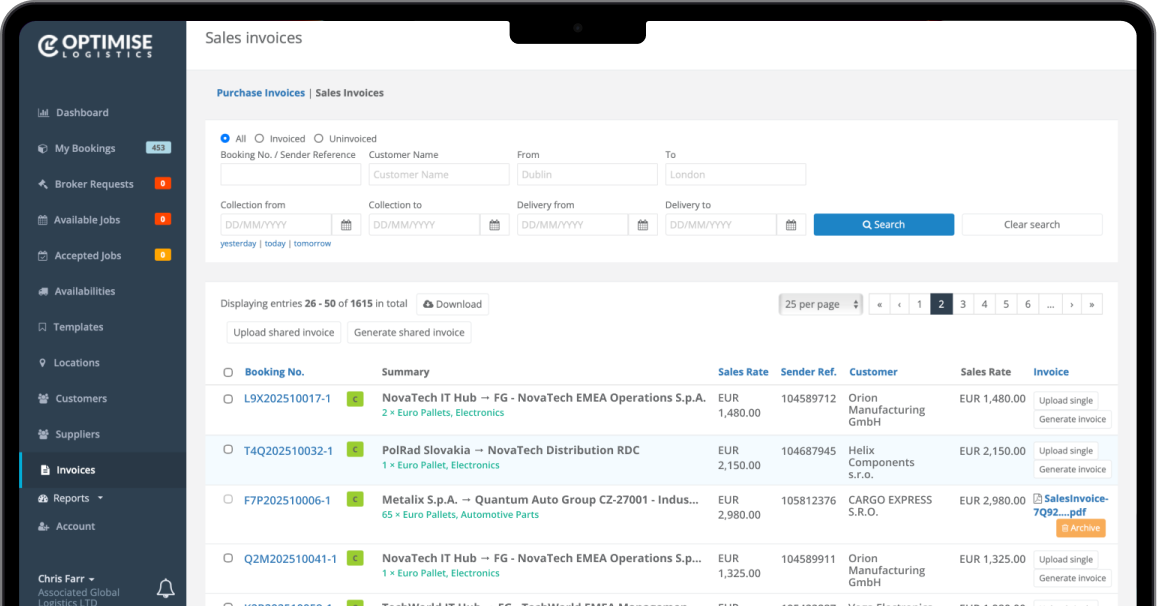Open My Bookings in sidebar
Image resolution: width=1157 pixels, height=606 pixels.
(x=84, y=148)
